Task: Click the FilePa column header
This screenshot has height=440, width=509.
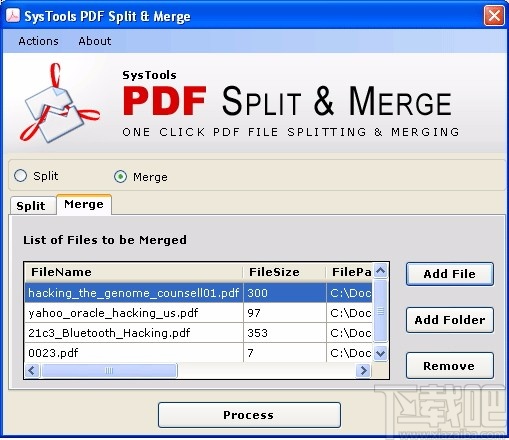Action: [350, 272]
